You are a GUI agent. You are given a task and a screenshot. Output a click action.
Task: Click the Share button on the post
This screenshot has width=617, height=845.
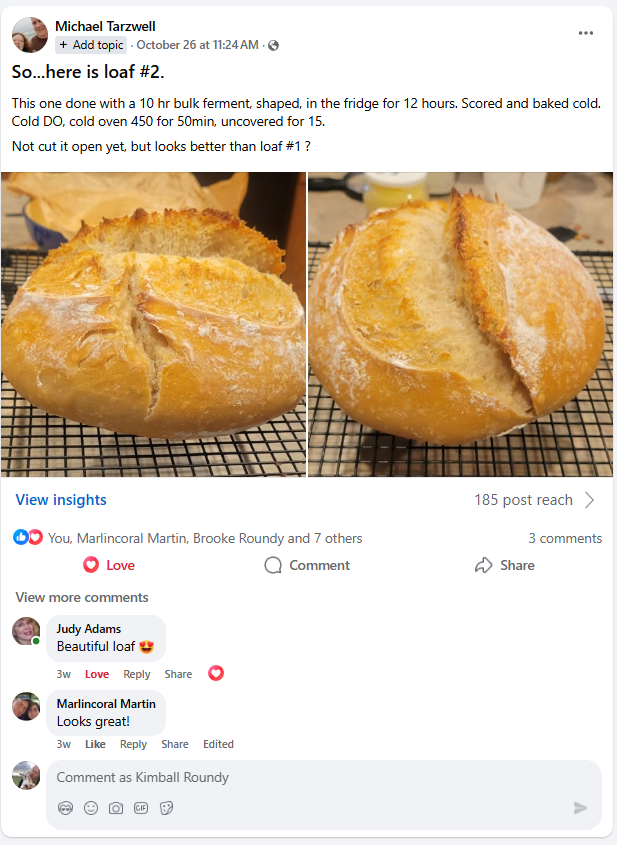point(505,565)
